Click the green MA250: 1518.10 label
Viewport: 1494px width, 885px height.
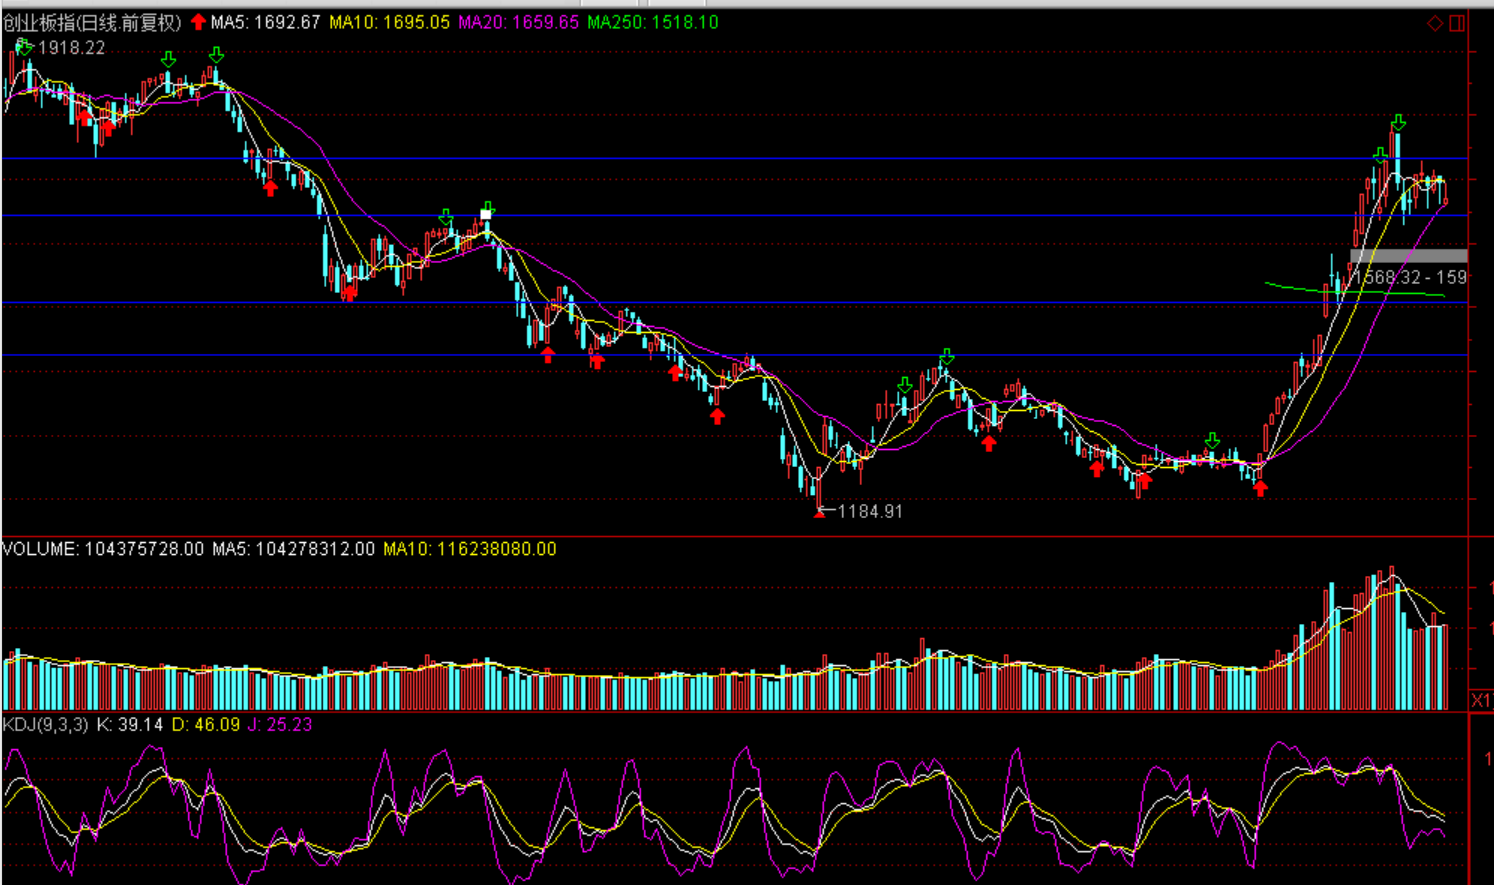coord(652,22)
